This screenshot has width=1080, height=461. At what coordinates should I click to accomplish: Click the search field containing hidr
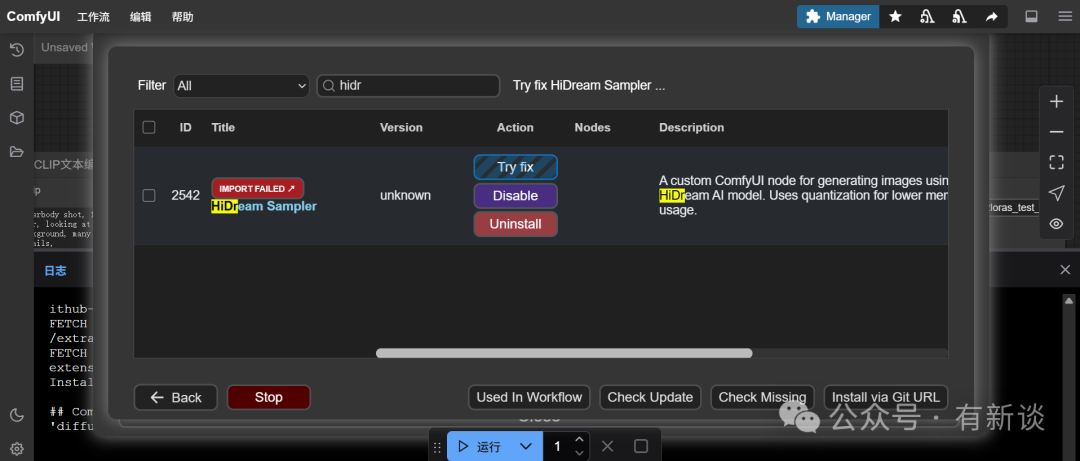pyautogui.click(x=408, y=85)
